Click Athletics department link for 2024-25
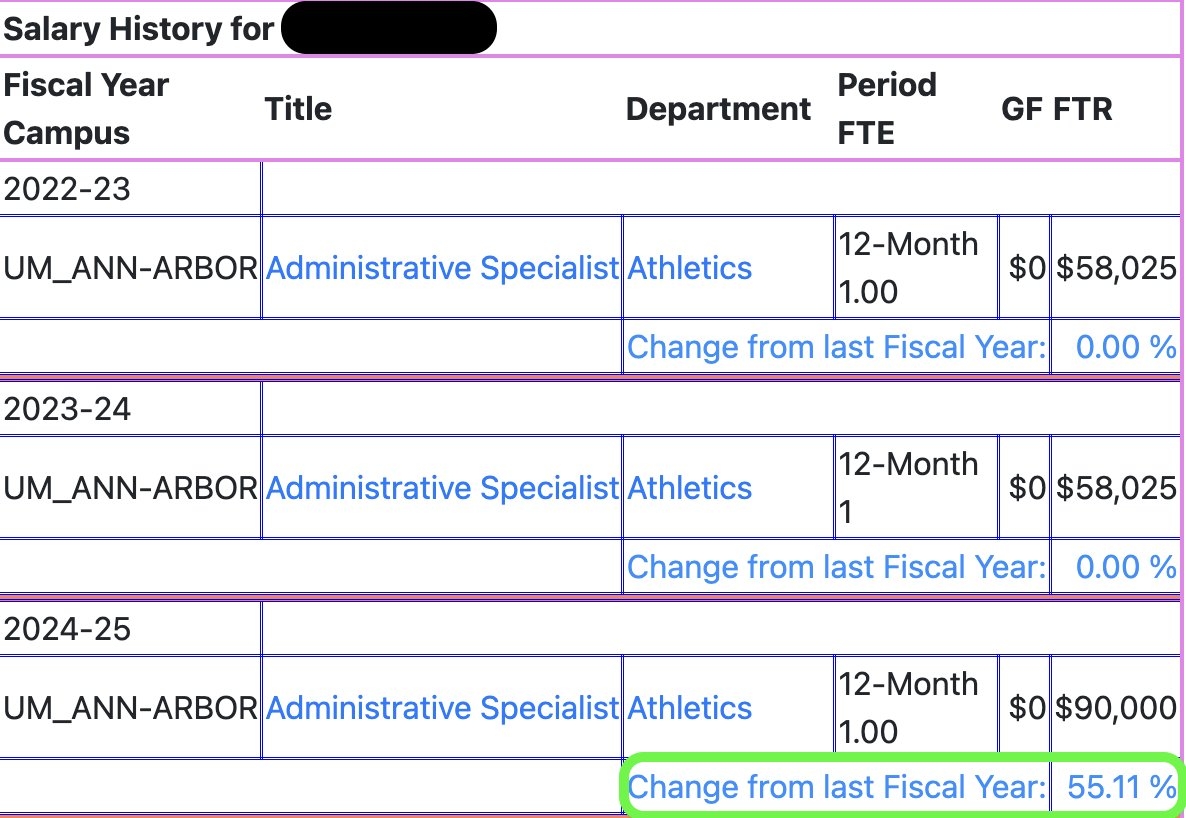This screenshot has width=1186, height=818. click(x=689, y=708)
